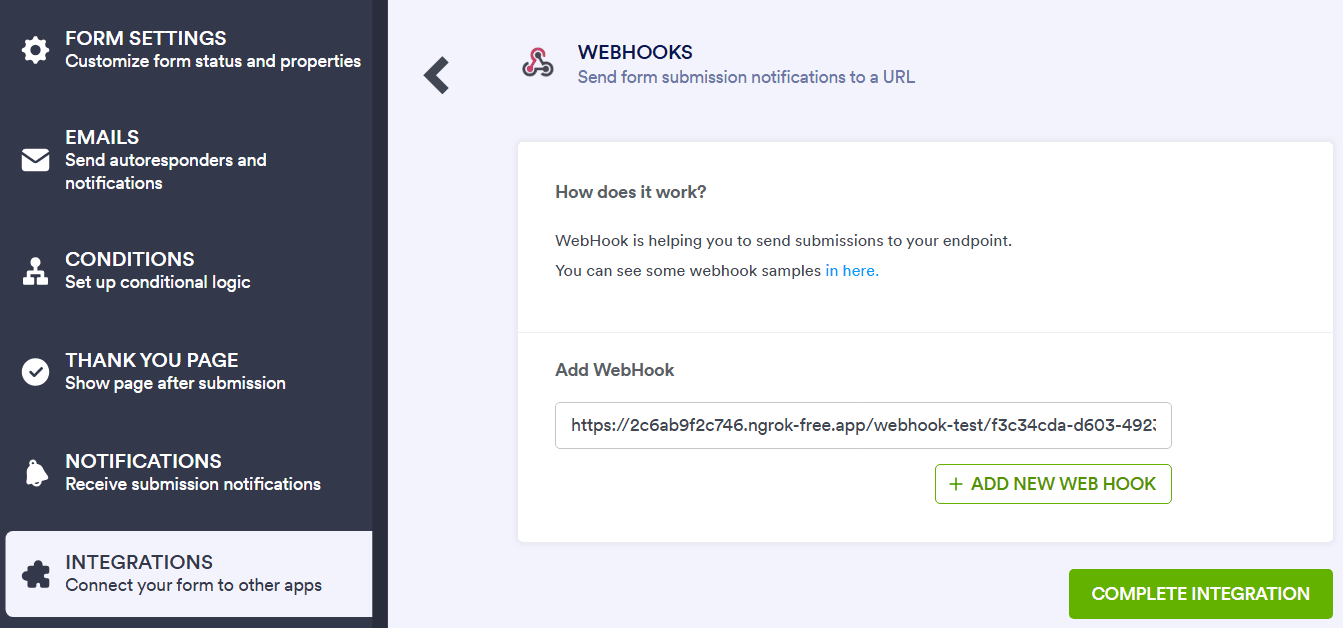Click the Integrations puzzle piece icon

35,574
